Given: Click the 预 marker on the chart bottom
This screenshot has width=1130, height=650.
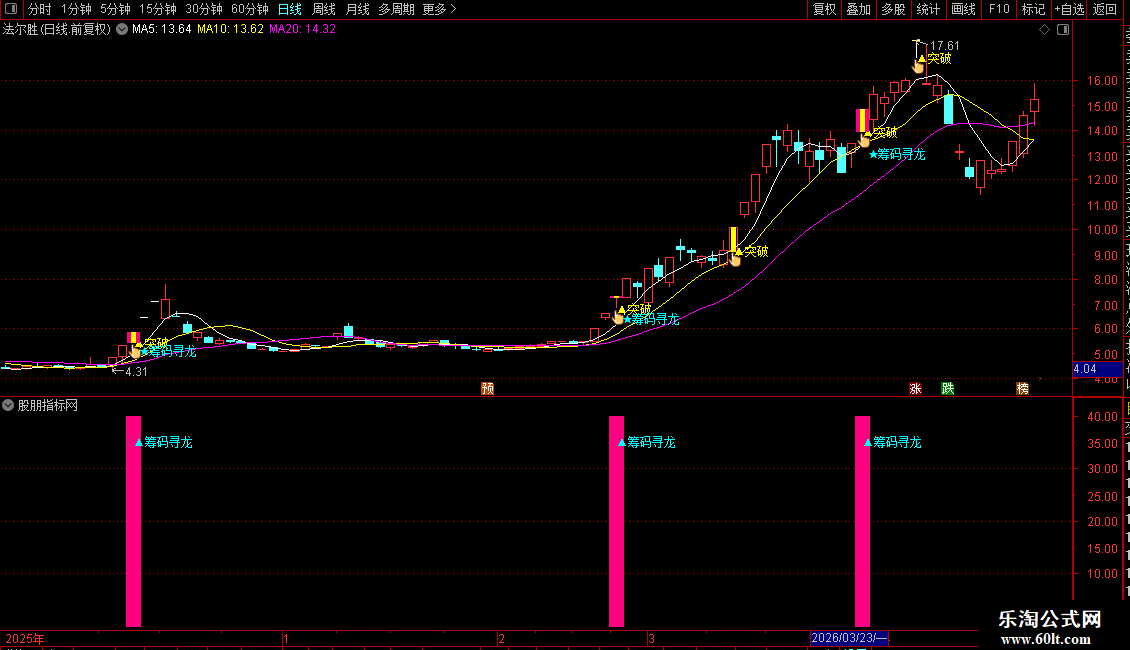Looking at the screenshot, I should tap(488, 388).
